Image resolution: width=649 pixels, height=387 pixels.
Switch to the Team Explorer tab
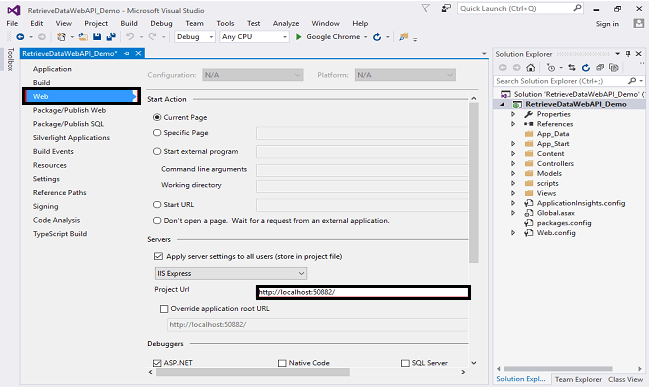pos(578,379)
